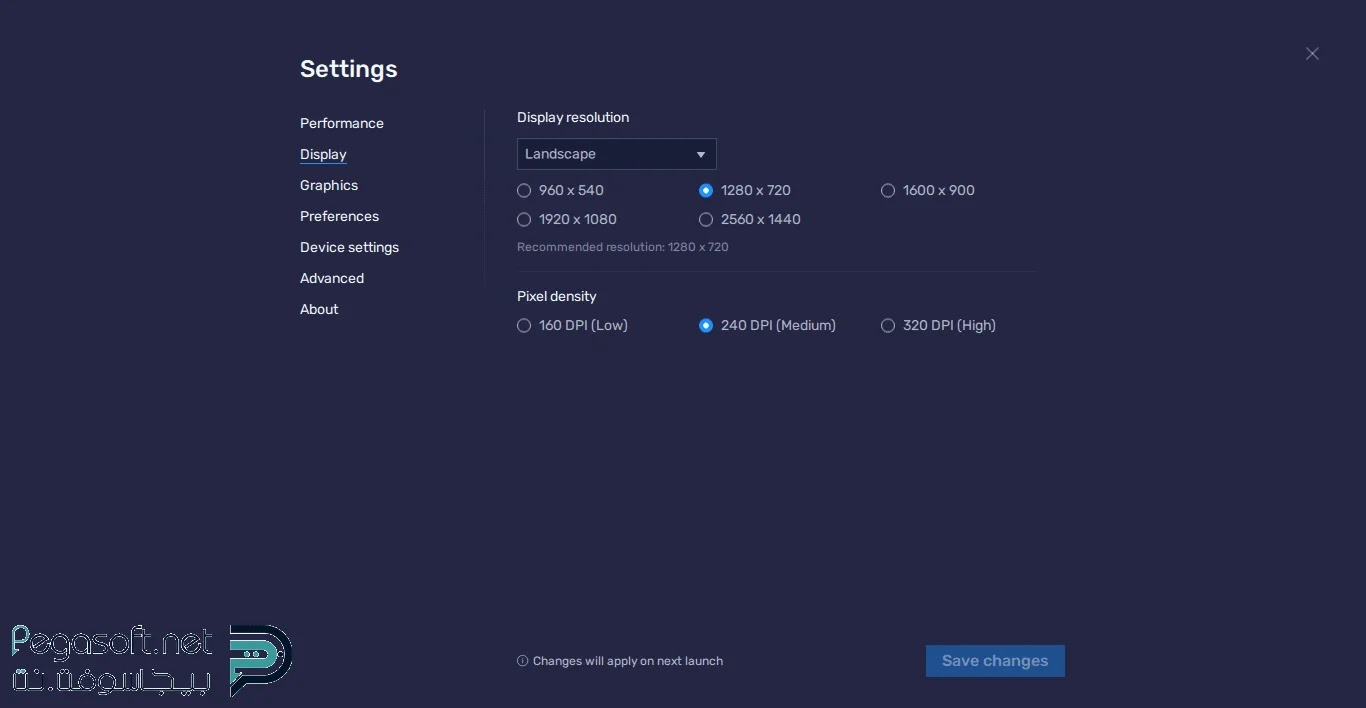Viewport: 1366px width, 708px height.
Task: Show the About section
Action: pos(319,310)
